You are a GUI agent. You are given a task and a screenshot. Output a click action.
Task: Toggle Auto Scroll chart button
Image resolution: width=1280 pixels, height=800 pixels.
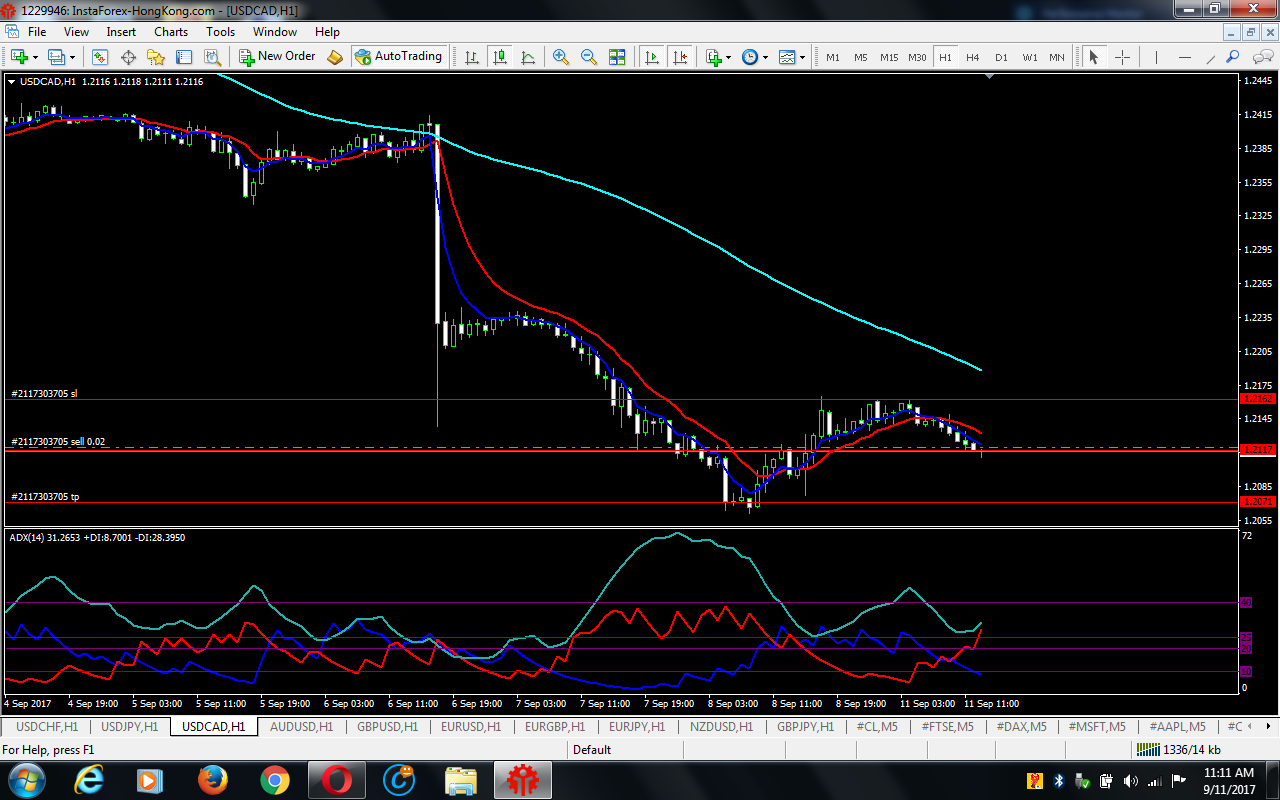[652, 57]
